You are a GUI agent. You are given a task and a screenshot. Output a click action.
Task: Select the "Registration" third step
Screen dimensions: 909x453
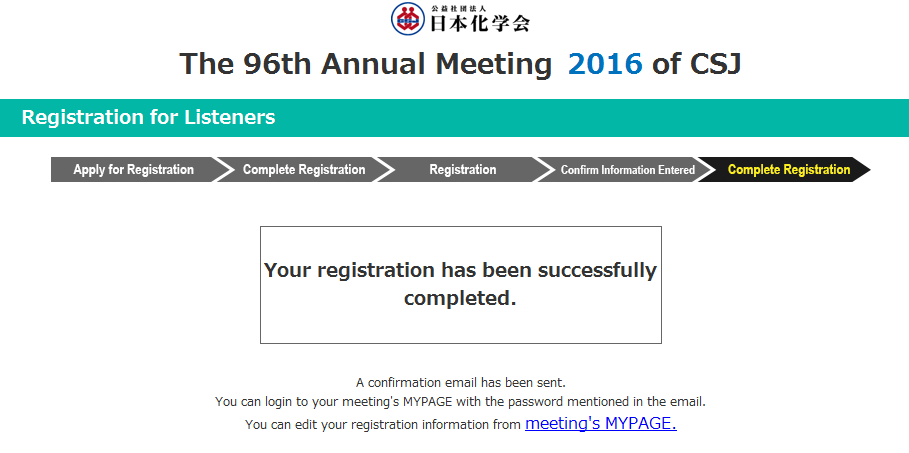[x=463, y=169]
